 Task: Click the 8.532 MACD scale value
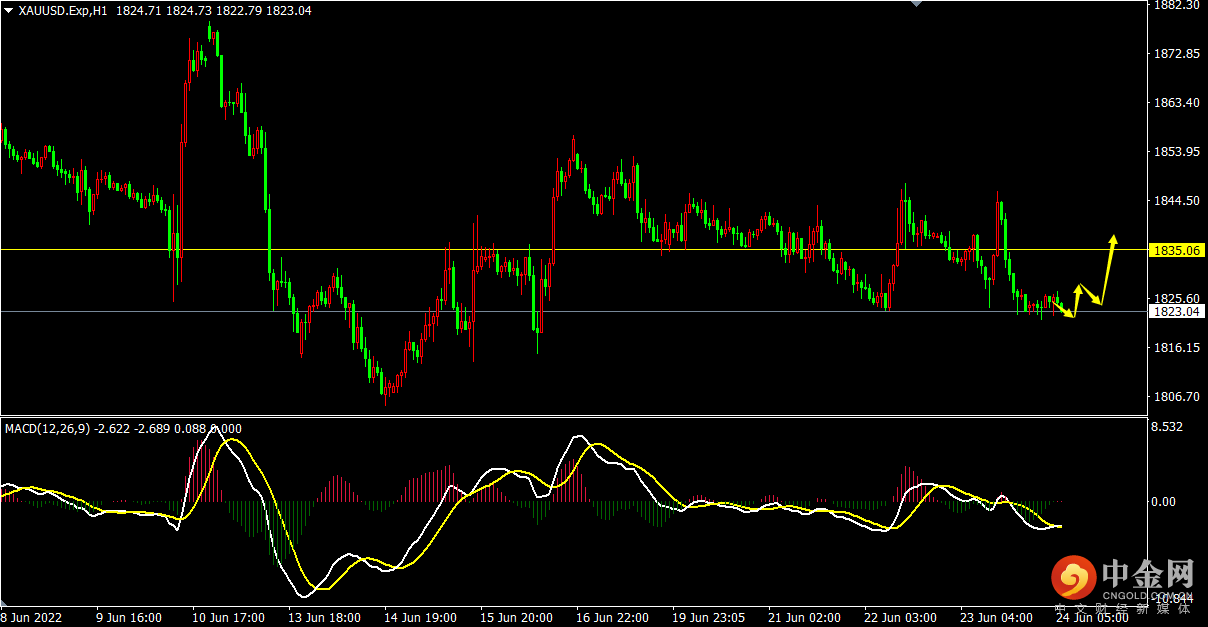pyautogui.click(x=1168, y=428)
